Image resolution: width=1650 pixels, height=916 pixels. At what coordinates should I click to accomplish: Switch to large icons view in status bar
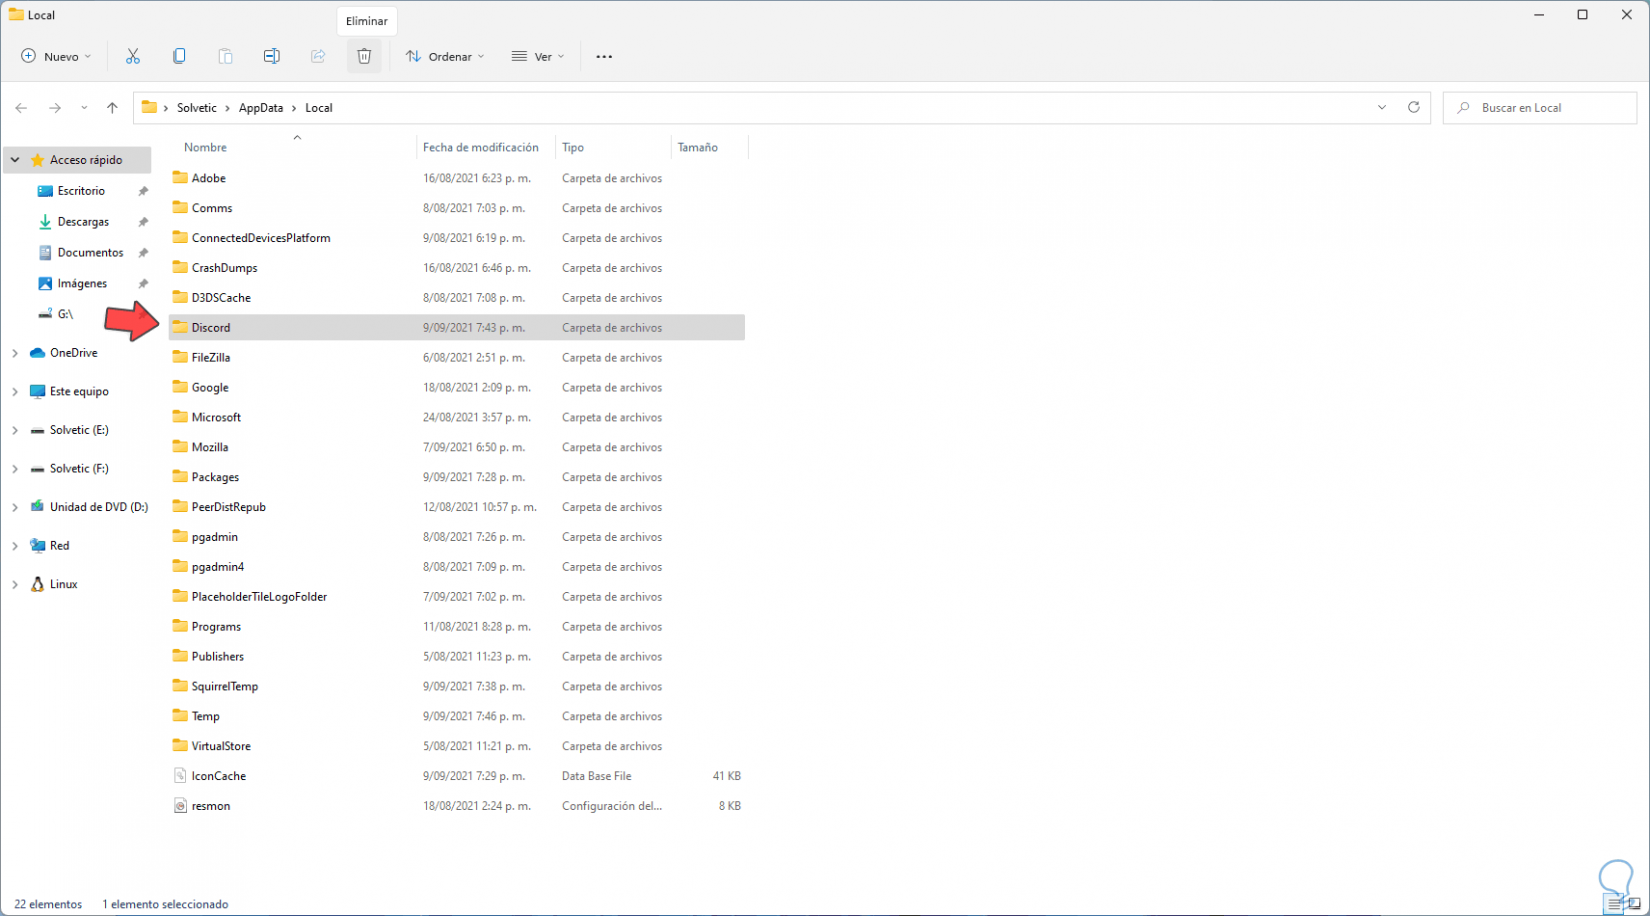(1634, 904)
